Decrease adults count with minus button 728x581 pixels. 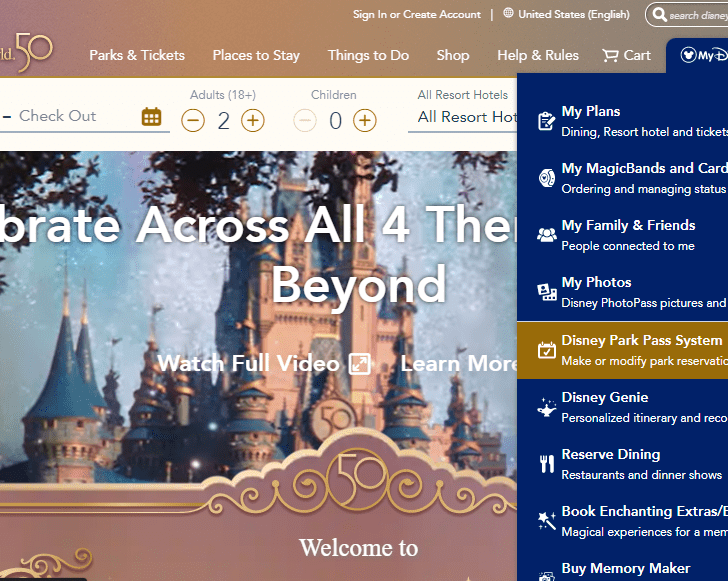193,121
